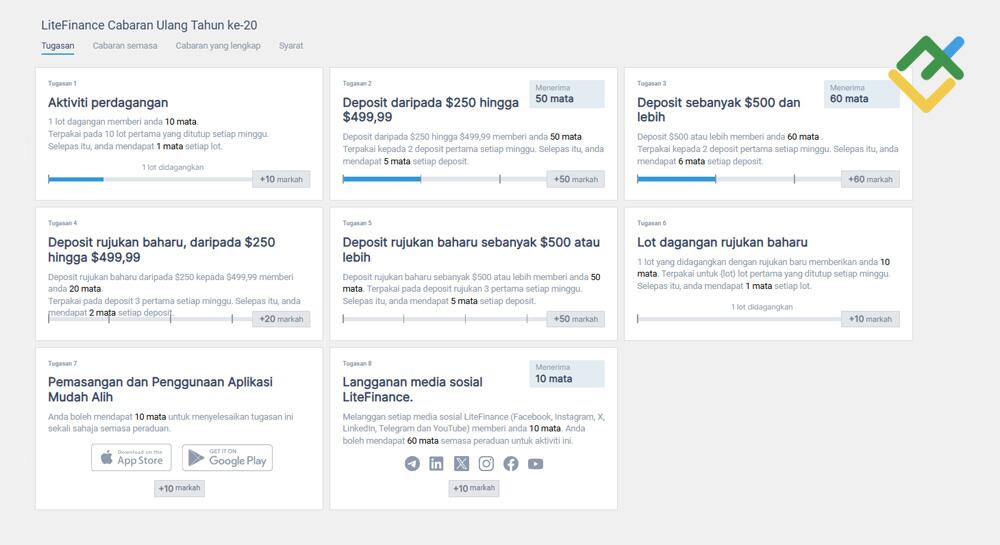Viewport: 1000px width, 545px height.
Task: Click the Tugasan 8 label
Action: coord(357,363)
